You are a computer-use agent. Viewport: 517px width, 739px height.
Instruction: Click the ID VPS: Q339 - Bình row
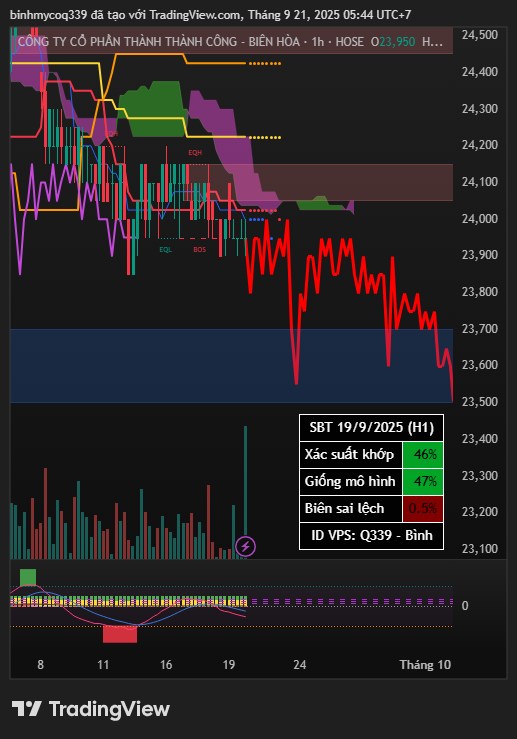(x=371, y=535)
